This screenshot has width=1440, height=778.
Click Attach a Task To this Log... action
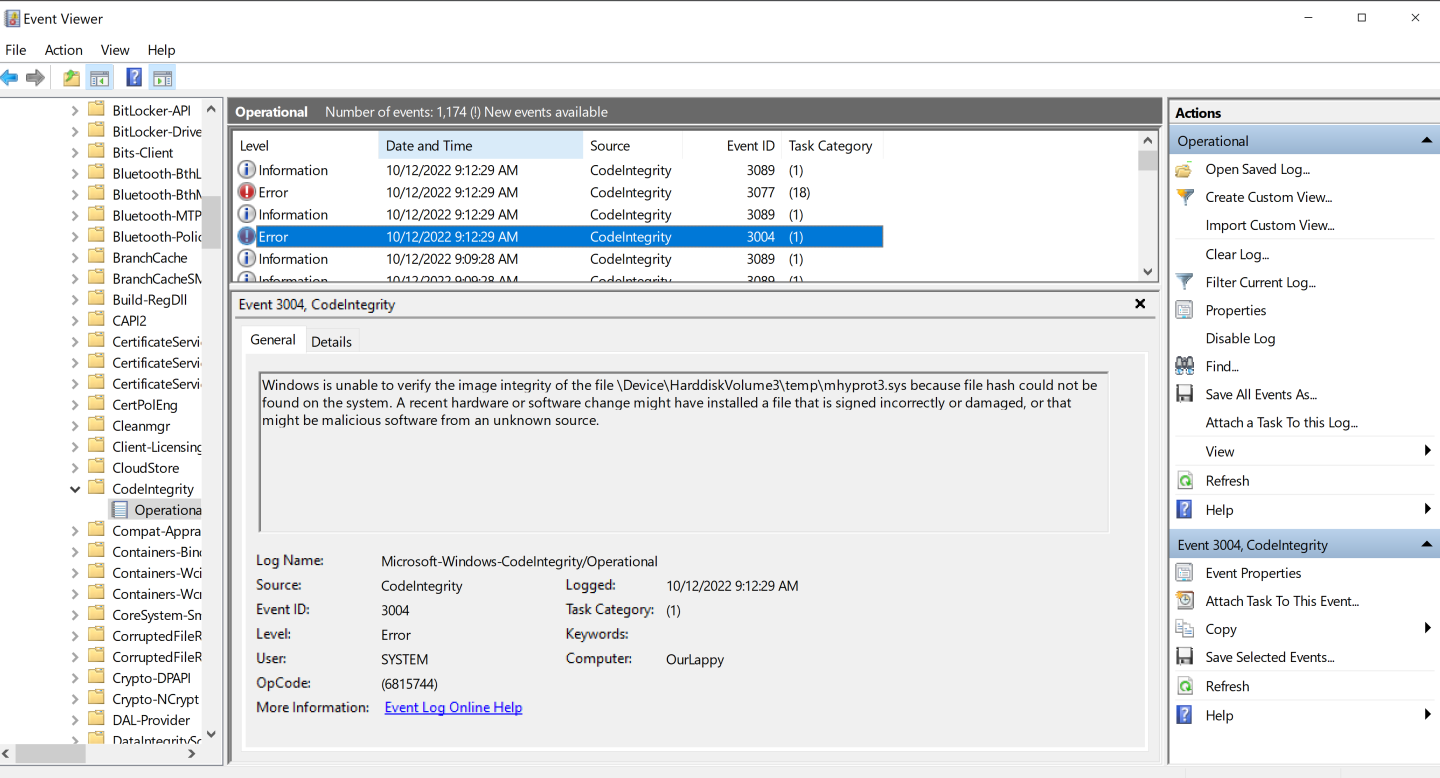[x=1281, y=422]
